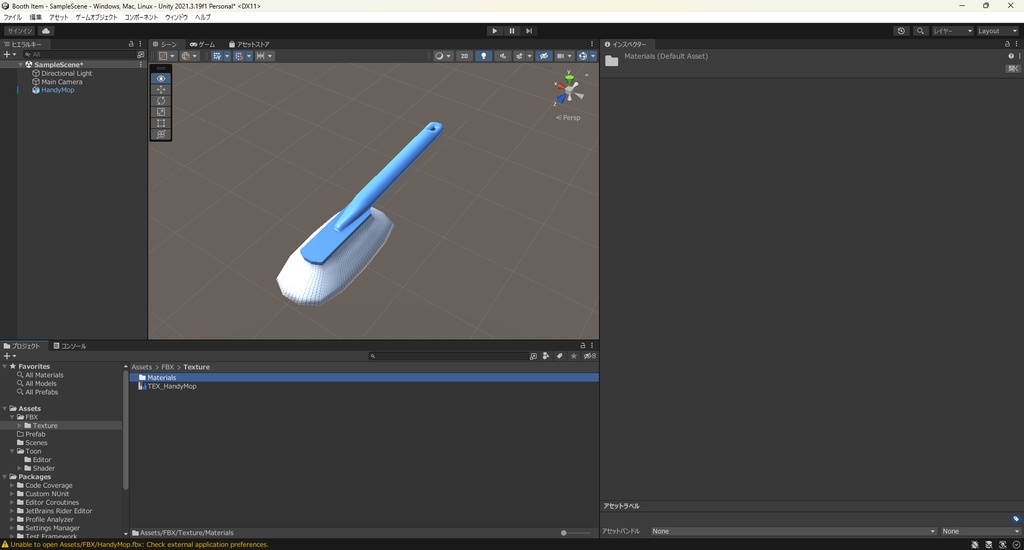Click the Materials folder icon in Inspector header

pos(611,61)
